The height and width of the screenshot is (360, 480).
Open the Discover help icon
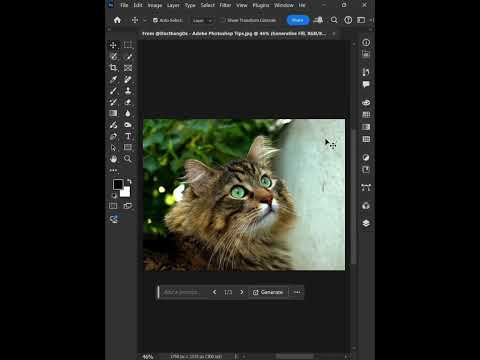348,20
